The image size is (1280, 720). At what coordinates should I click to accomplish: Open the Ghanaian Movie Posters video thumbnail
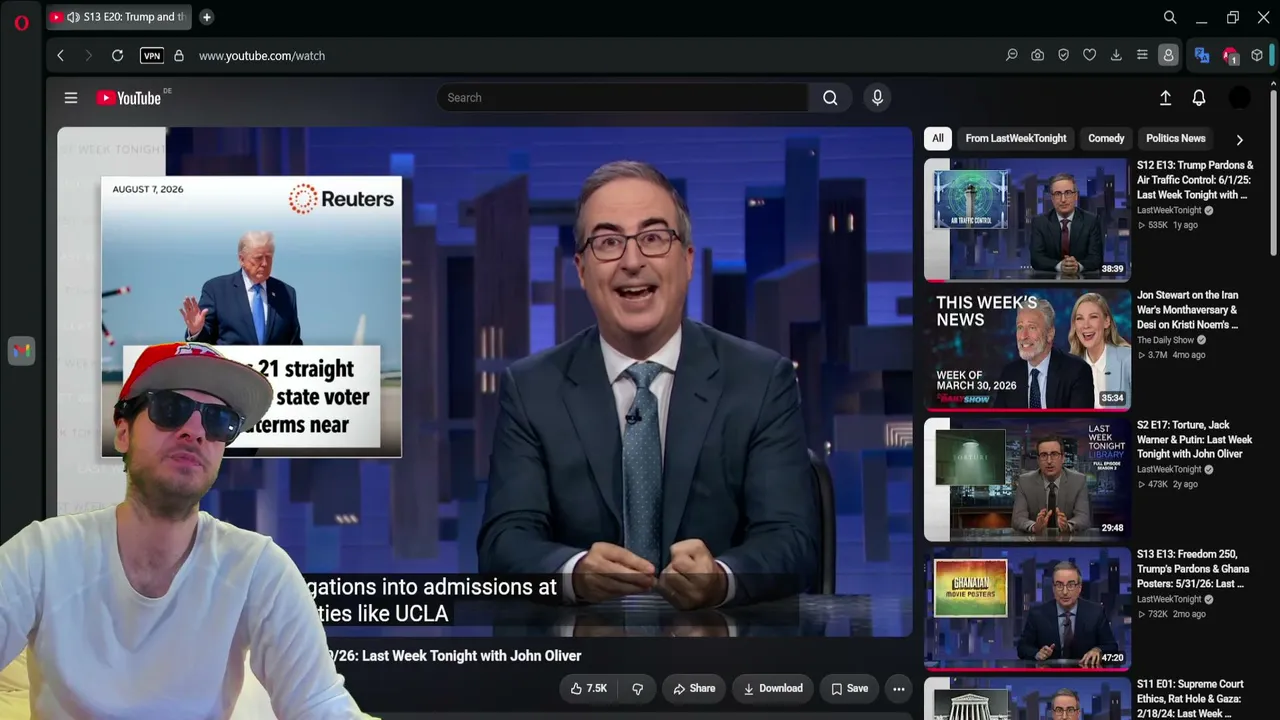[1027, 608]
